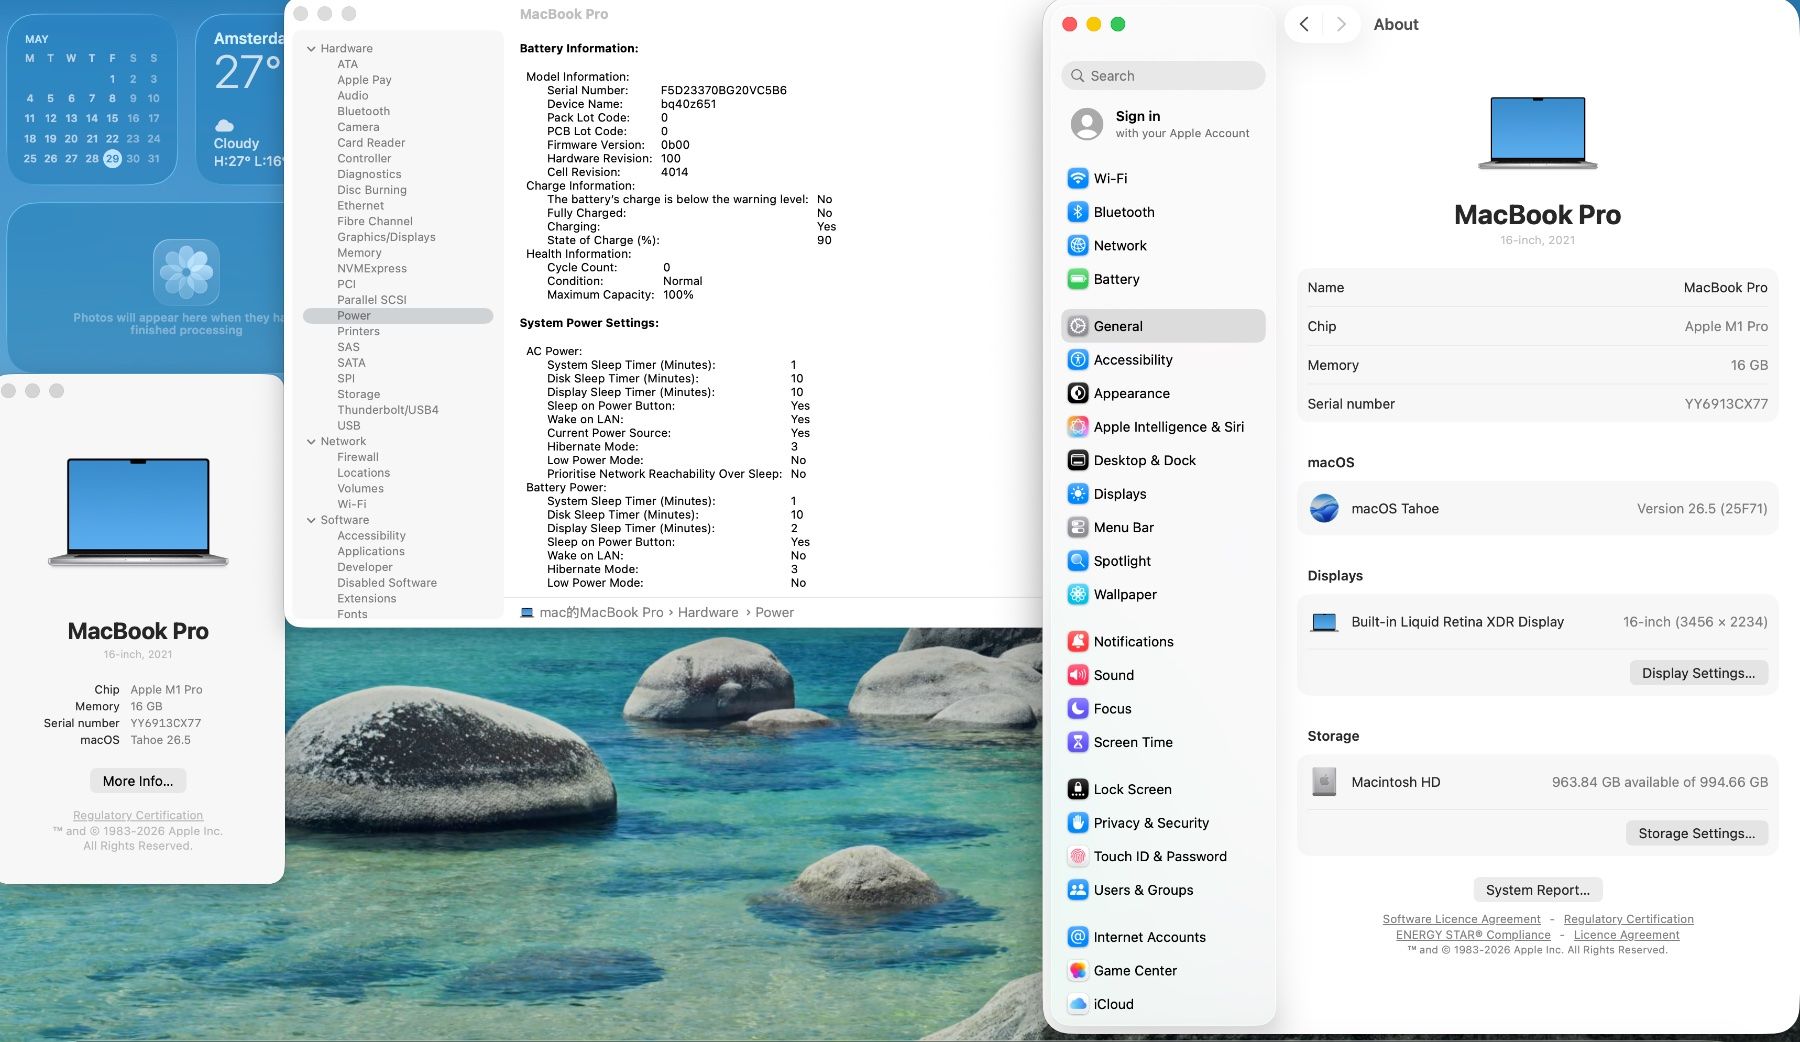The width and height of the screenshot is (1800, 1042).
Task: Click the macOS Tahoe version row
Action: [x=1537, y=509]
